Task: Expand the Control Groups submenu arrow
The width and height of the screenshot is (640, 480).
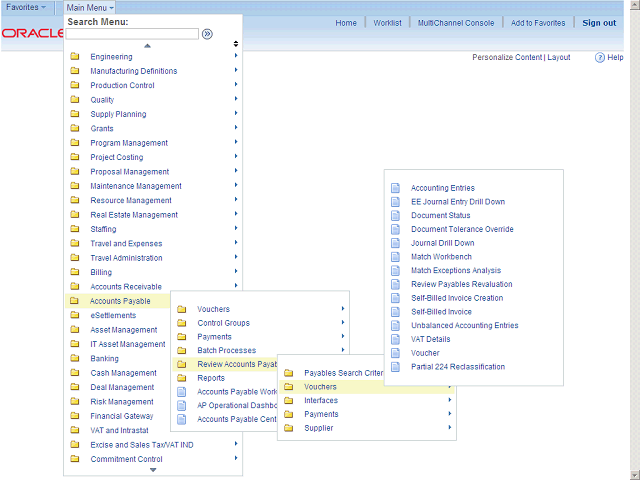Action: (342, 323)
